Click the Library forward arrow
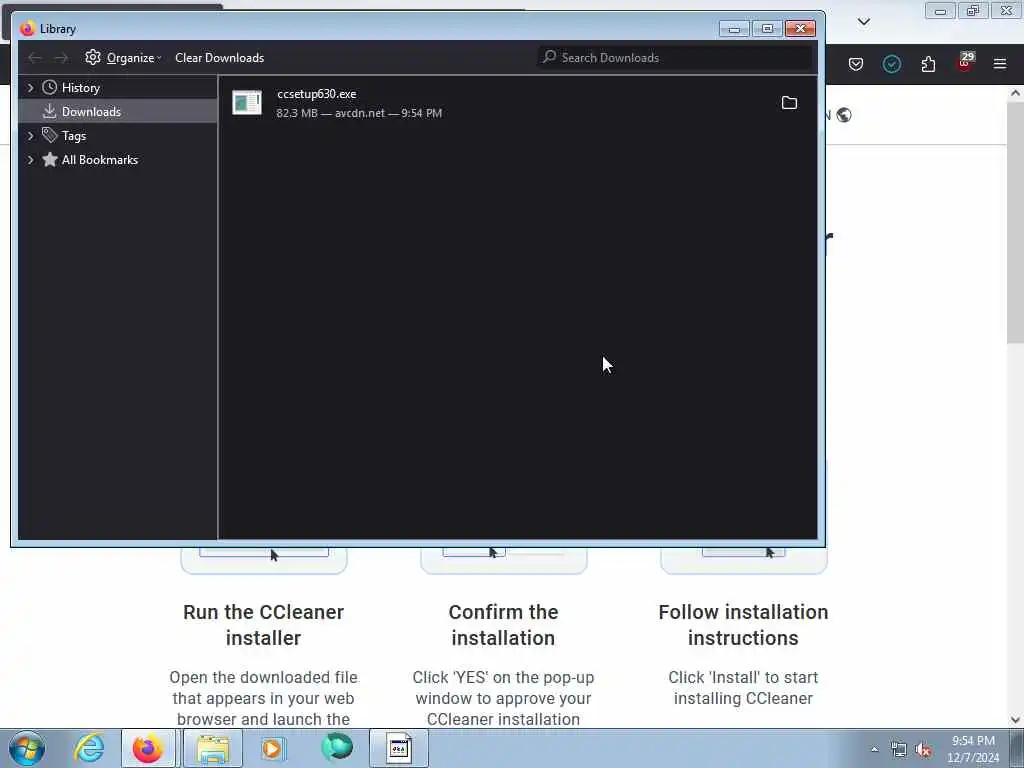The image size is (1024, 768). pos(61,57)
